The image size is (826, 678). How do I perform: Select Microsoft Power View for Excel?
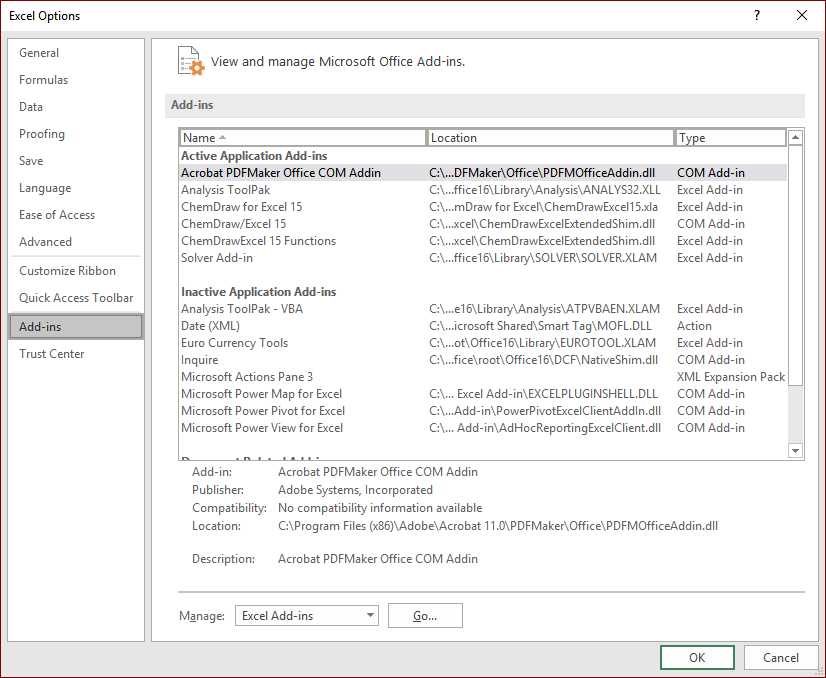click(x=483, y=428)
